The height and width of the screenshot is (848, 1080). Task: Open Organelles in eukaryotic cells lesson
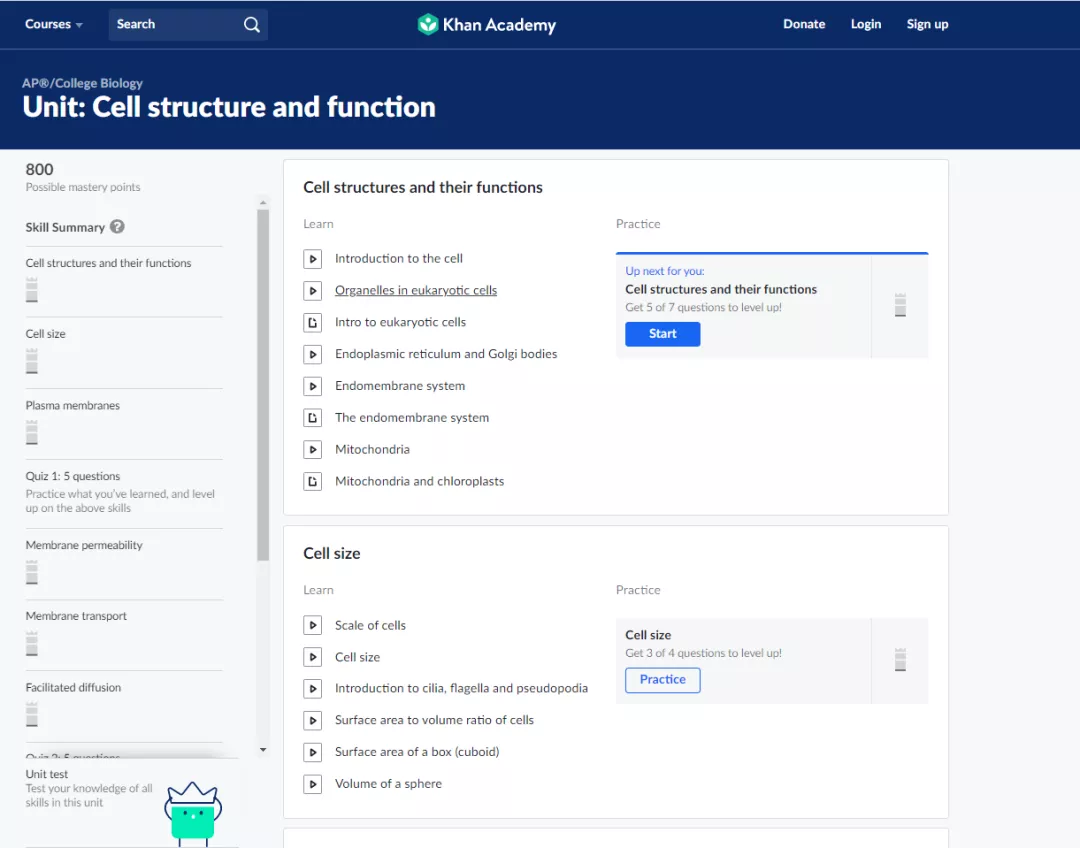(416, 291)
